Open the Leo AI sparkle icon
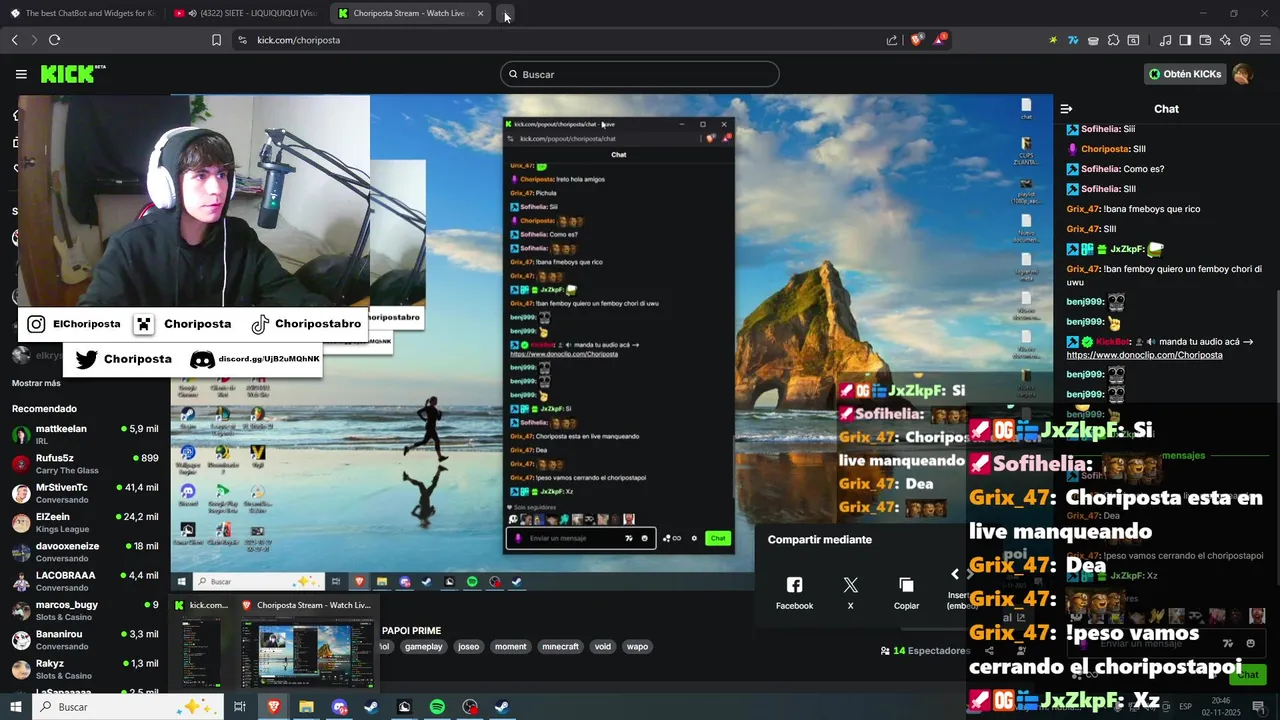This screenshot has height=720, width=1280. (1225, 40)
